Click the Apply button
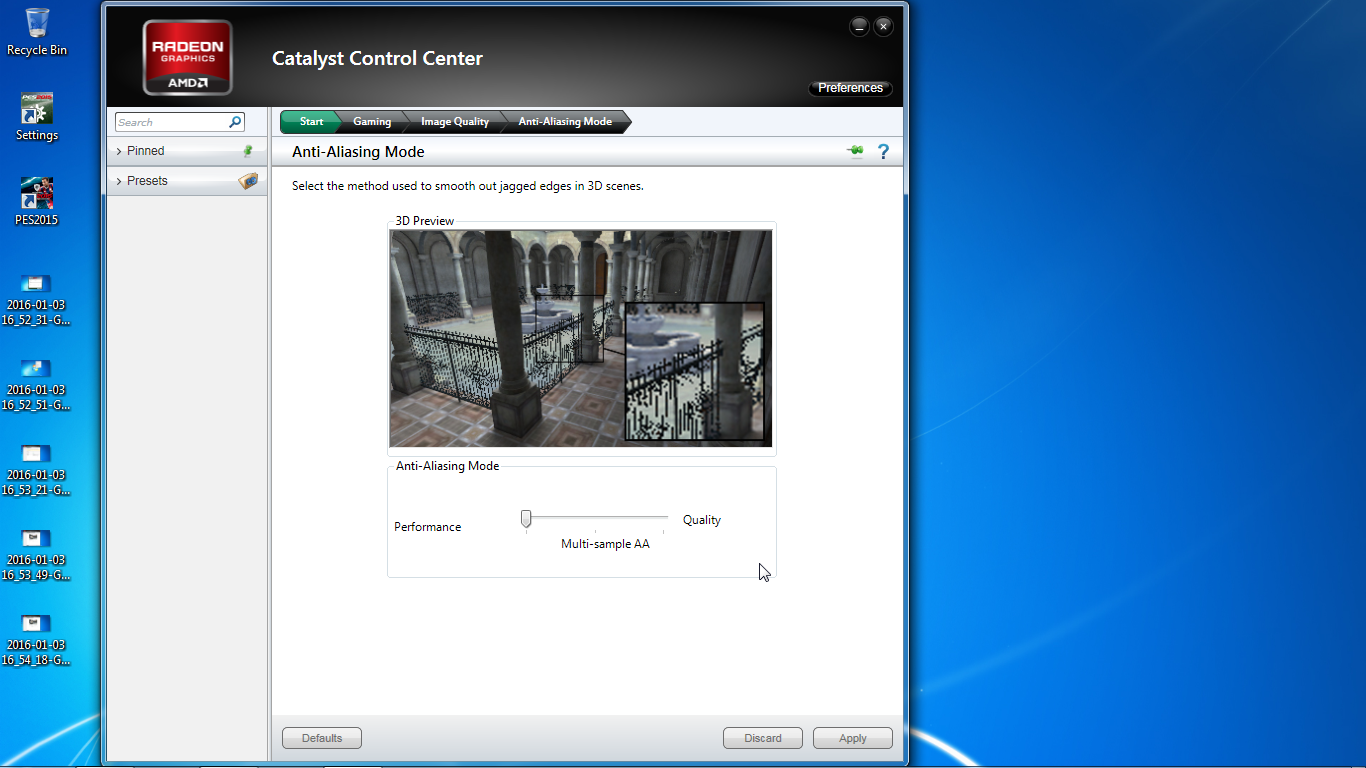Image resolution: width=1366 pixels, height=768 pixels. (853, 738)
